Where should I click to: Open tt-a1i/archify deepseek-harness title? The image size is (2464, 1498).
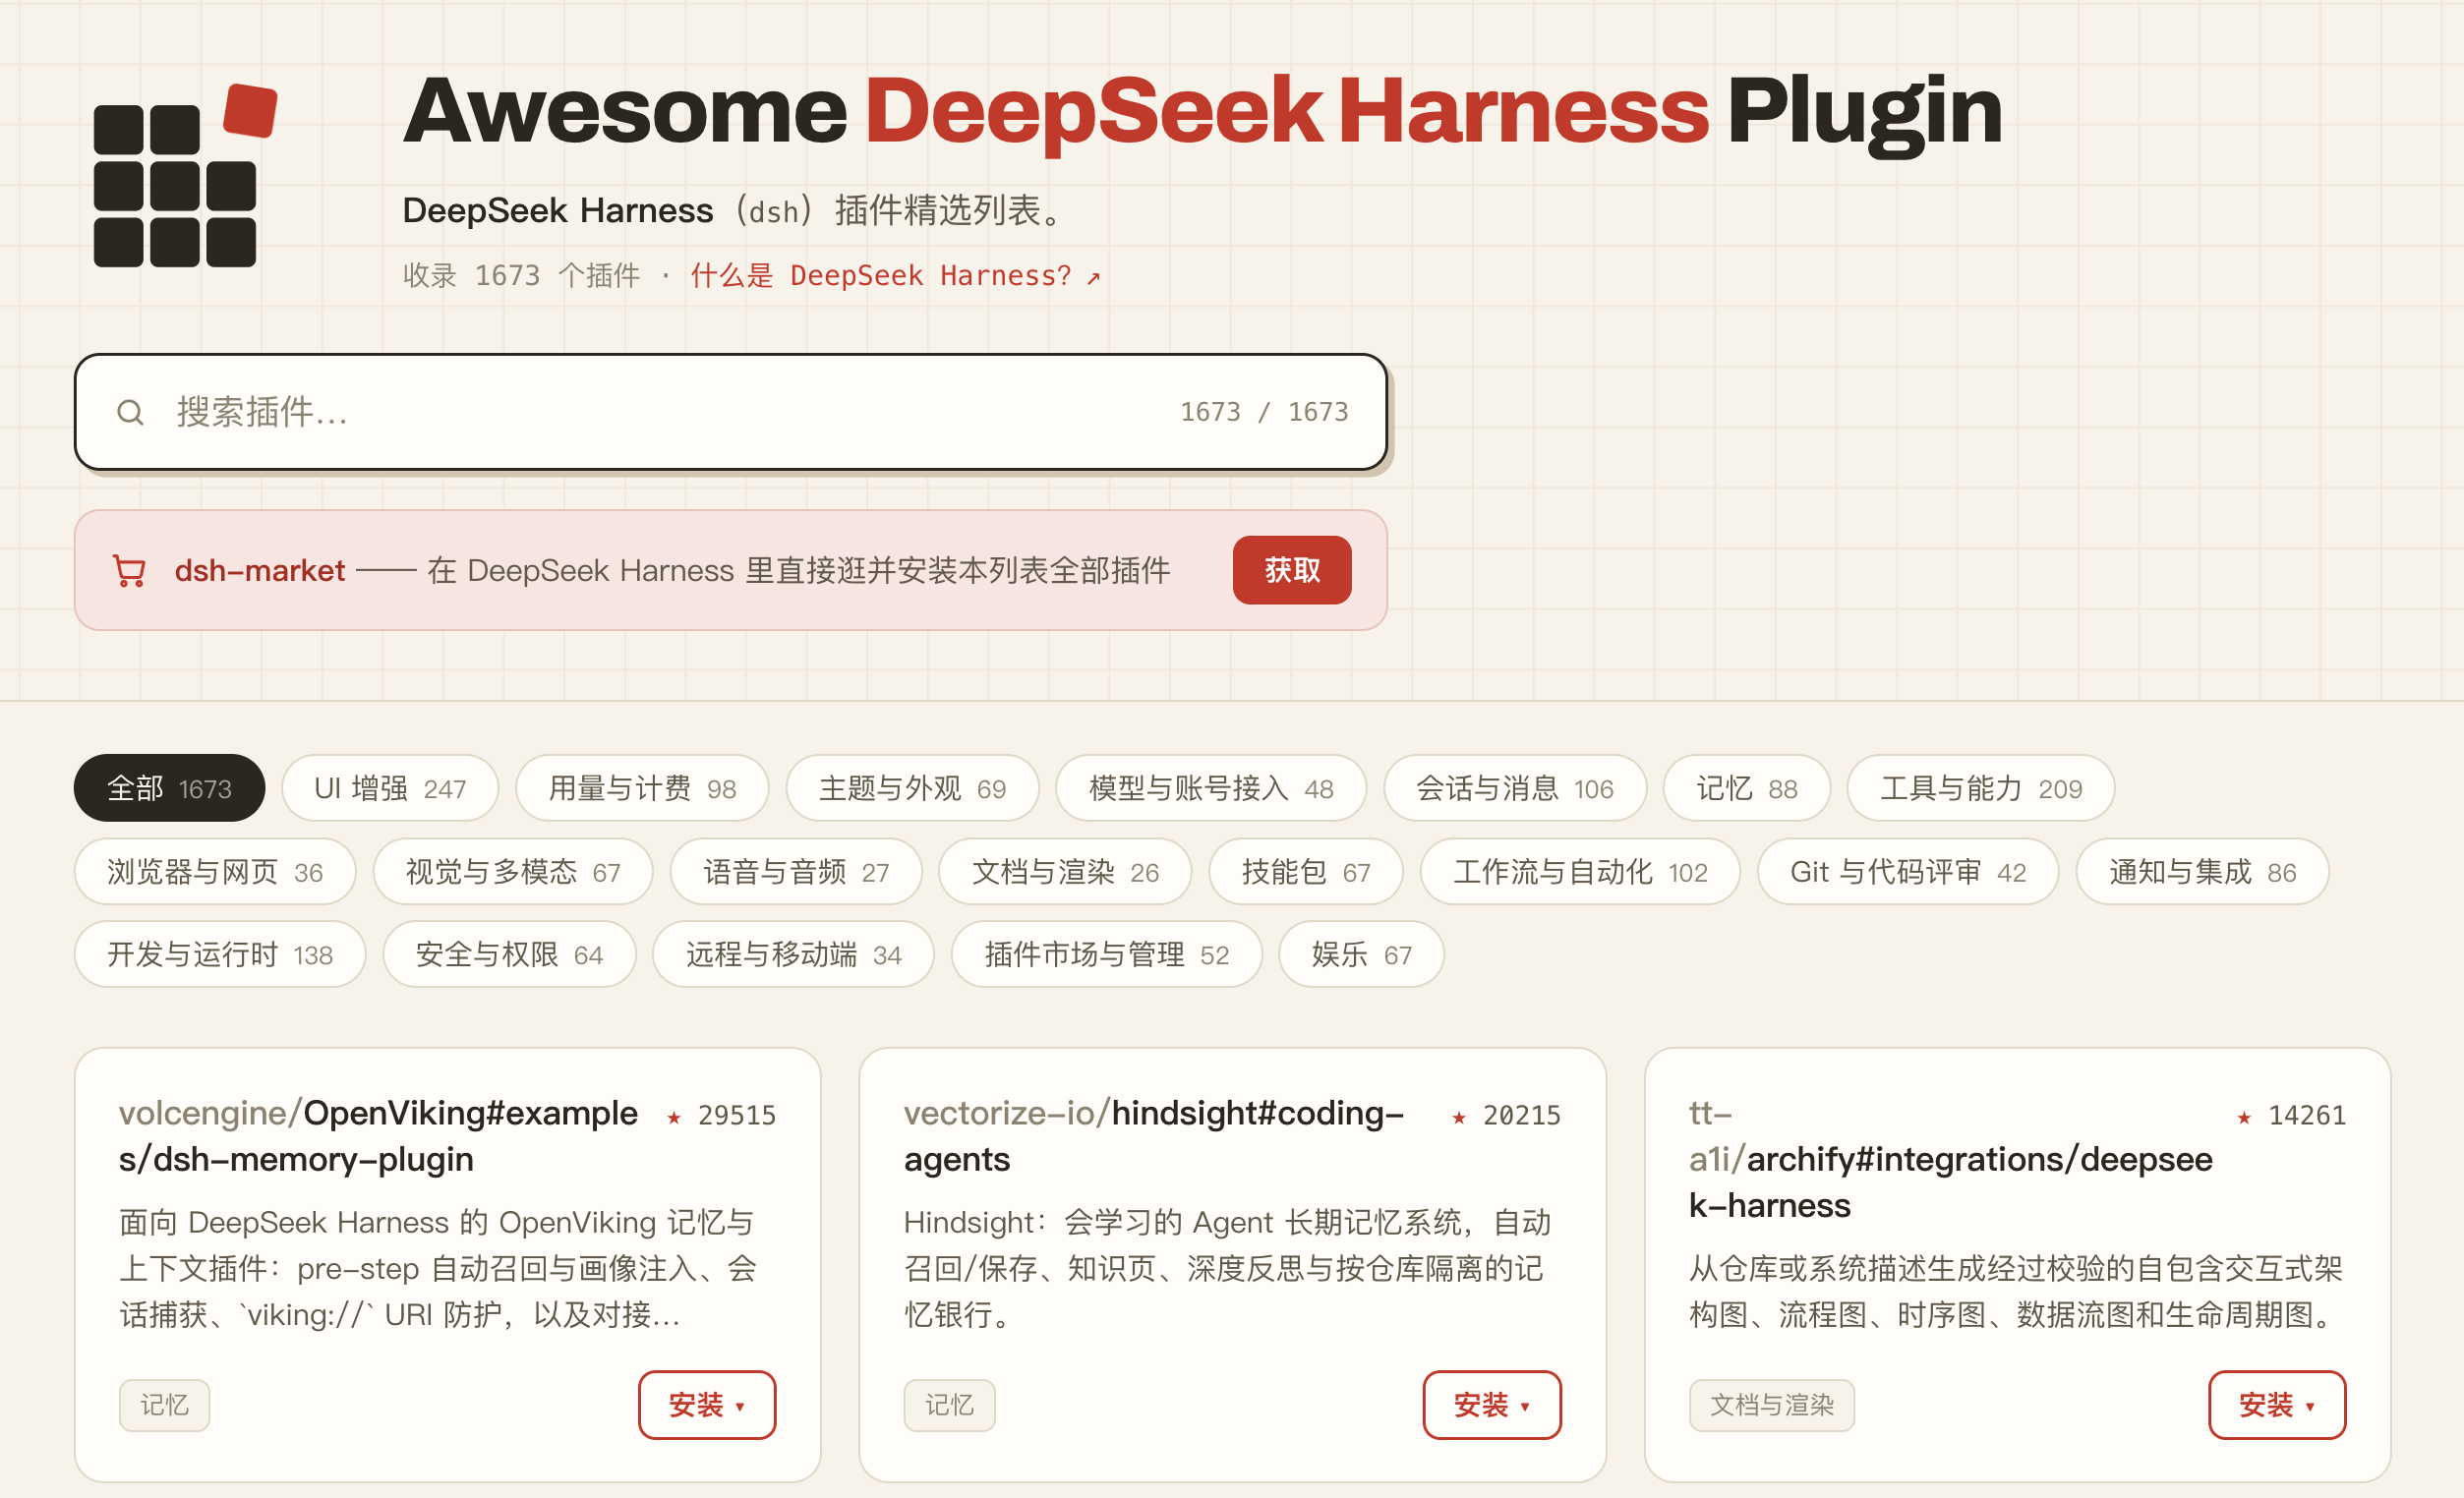coord(1950,1159)
